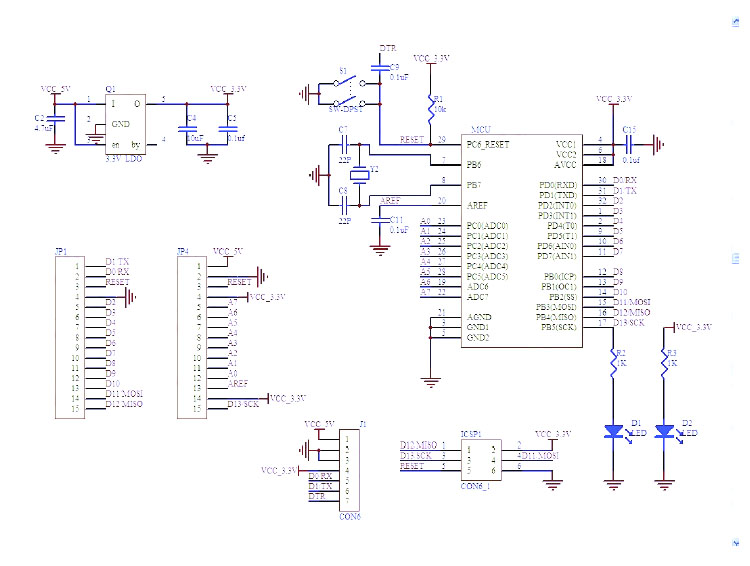Select capacitor C7 22P near the crystal
The image size is (750, 566).
pyautogui.click(x=344, y=145)
